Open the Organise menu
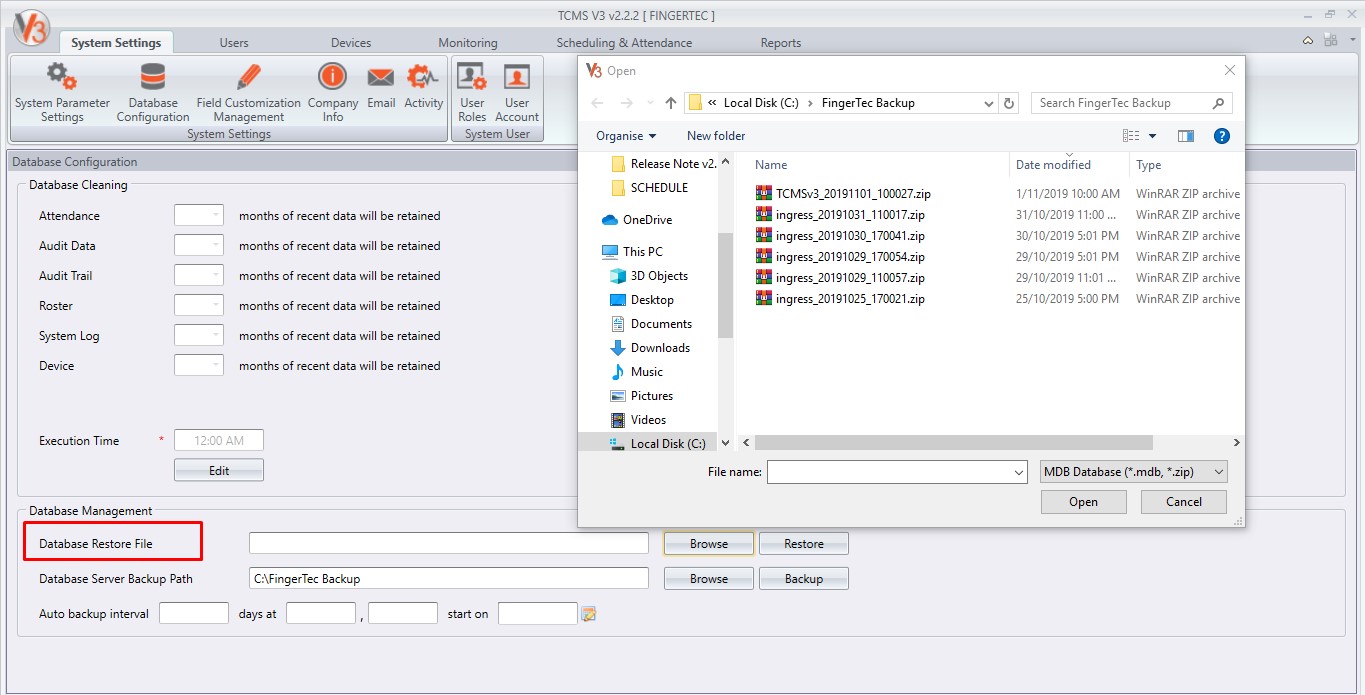Screen dimensions: 1365x695 [626, 136]
